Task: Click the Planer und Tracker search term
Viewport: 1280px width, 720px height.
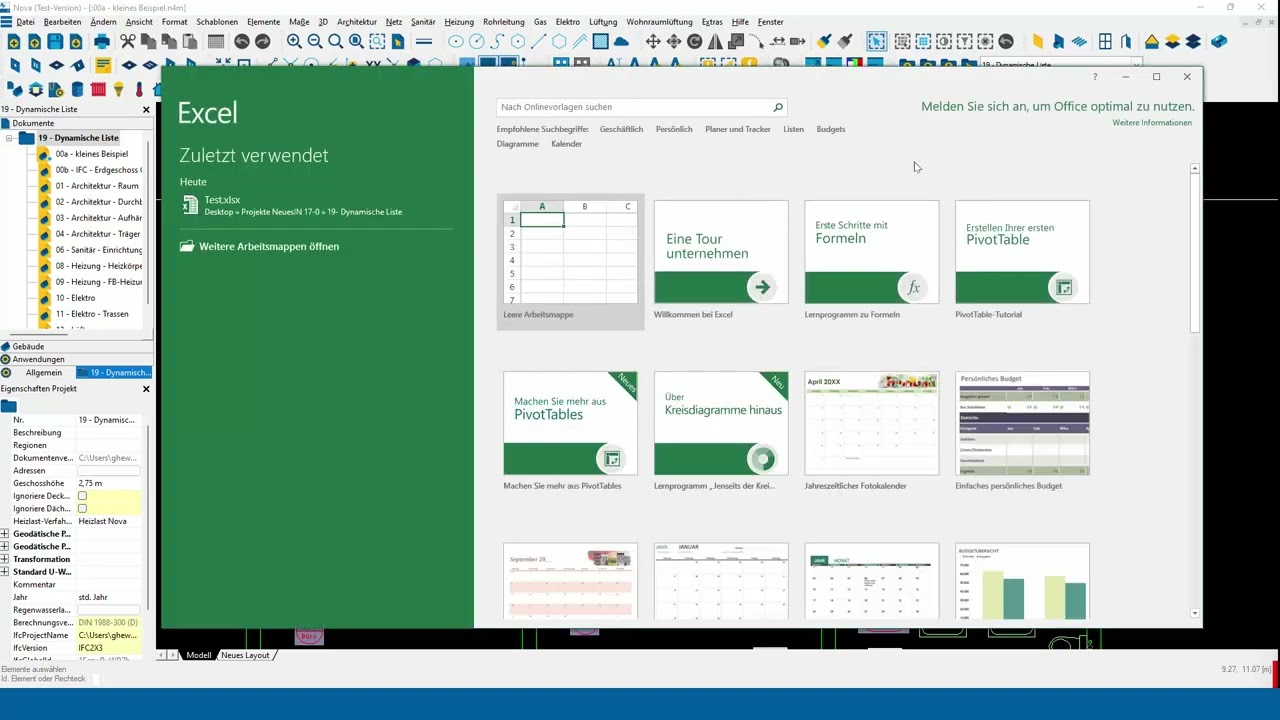Action: [738, 129]
